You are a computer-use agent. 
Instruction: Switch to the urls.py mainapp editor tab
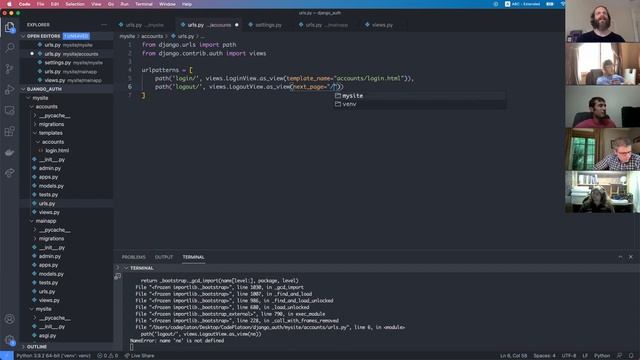click(x=326, y=25)
